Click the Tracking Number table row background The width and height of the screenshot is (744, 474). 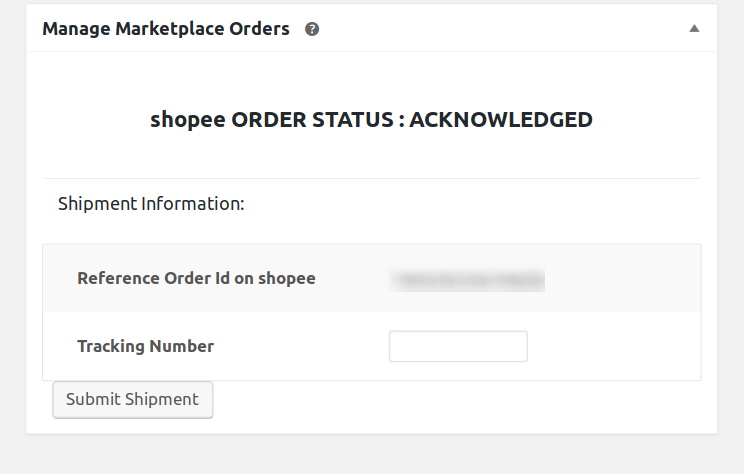pos(372,346)
